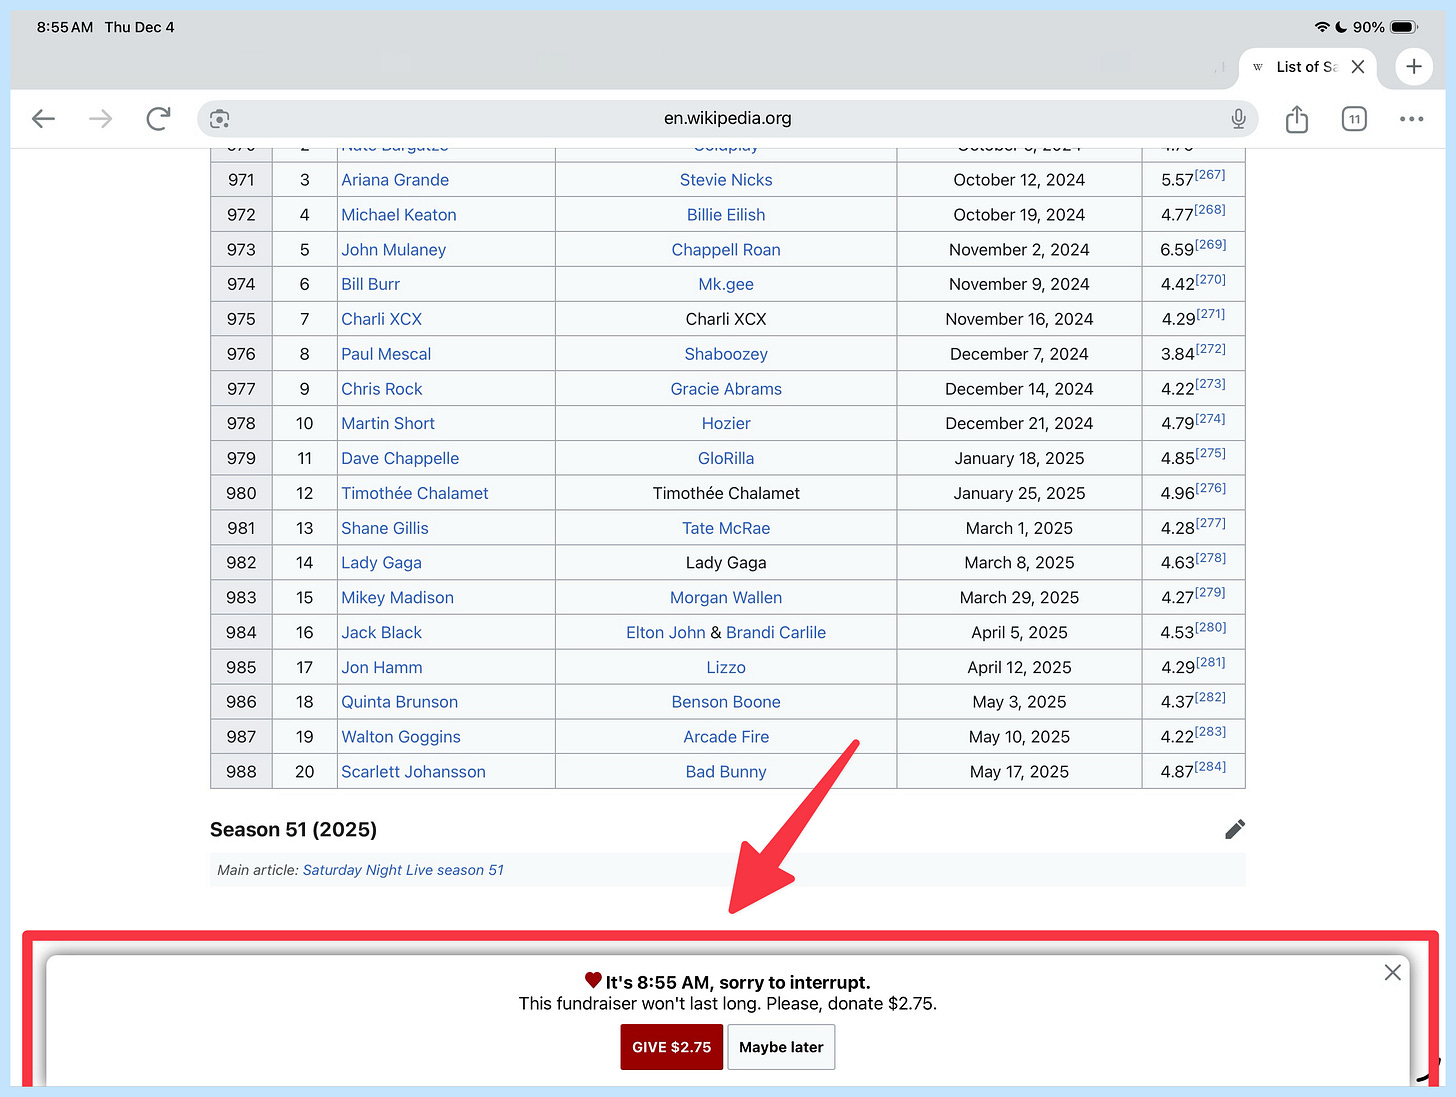Check battery status at 90%
This screenshot has width=1456, height=1097.
pyautogui.click(x=1386, y=27)
